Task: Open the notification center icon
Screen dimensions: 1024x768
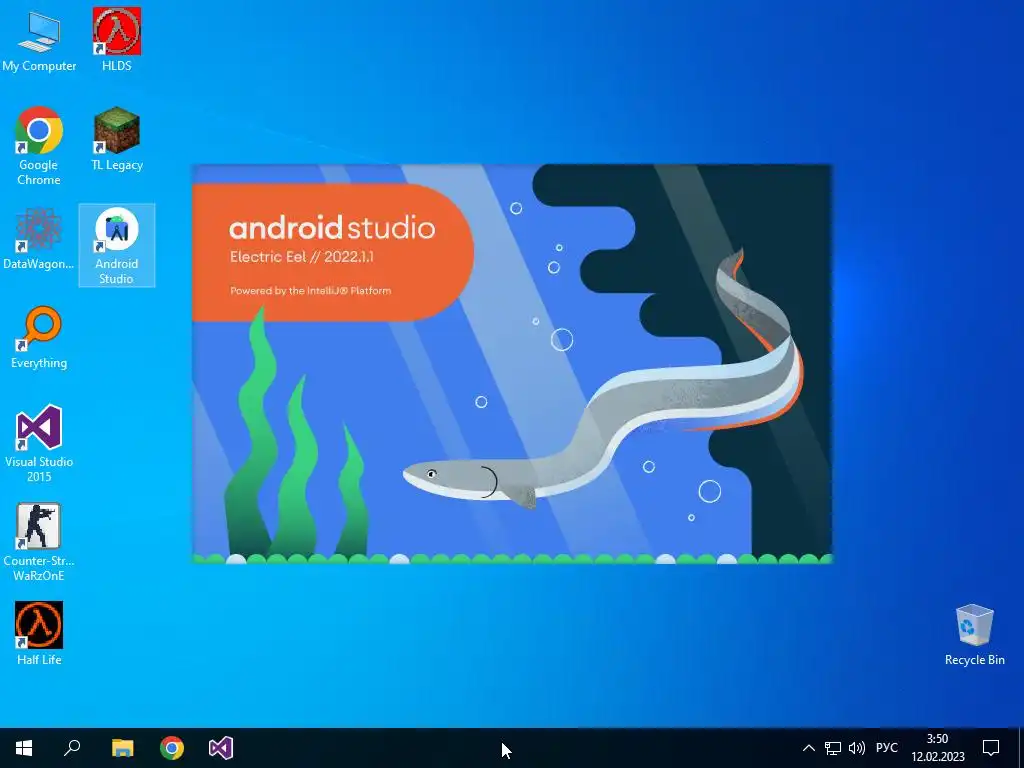Action: click(991, 748)
